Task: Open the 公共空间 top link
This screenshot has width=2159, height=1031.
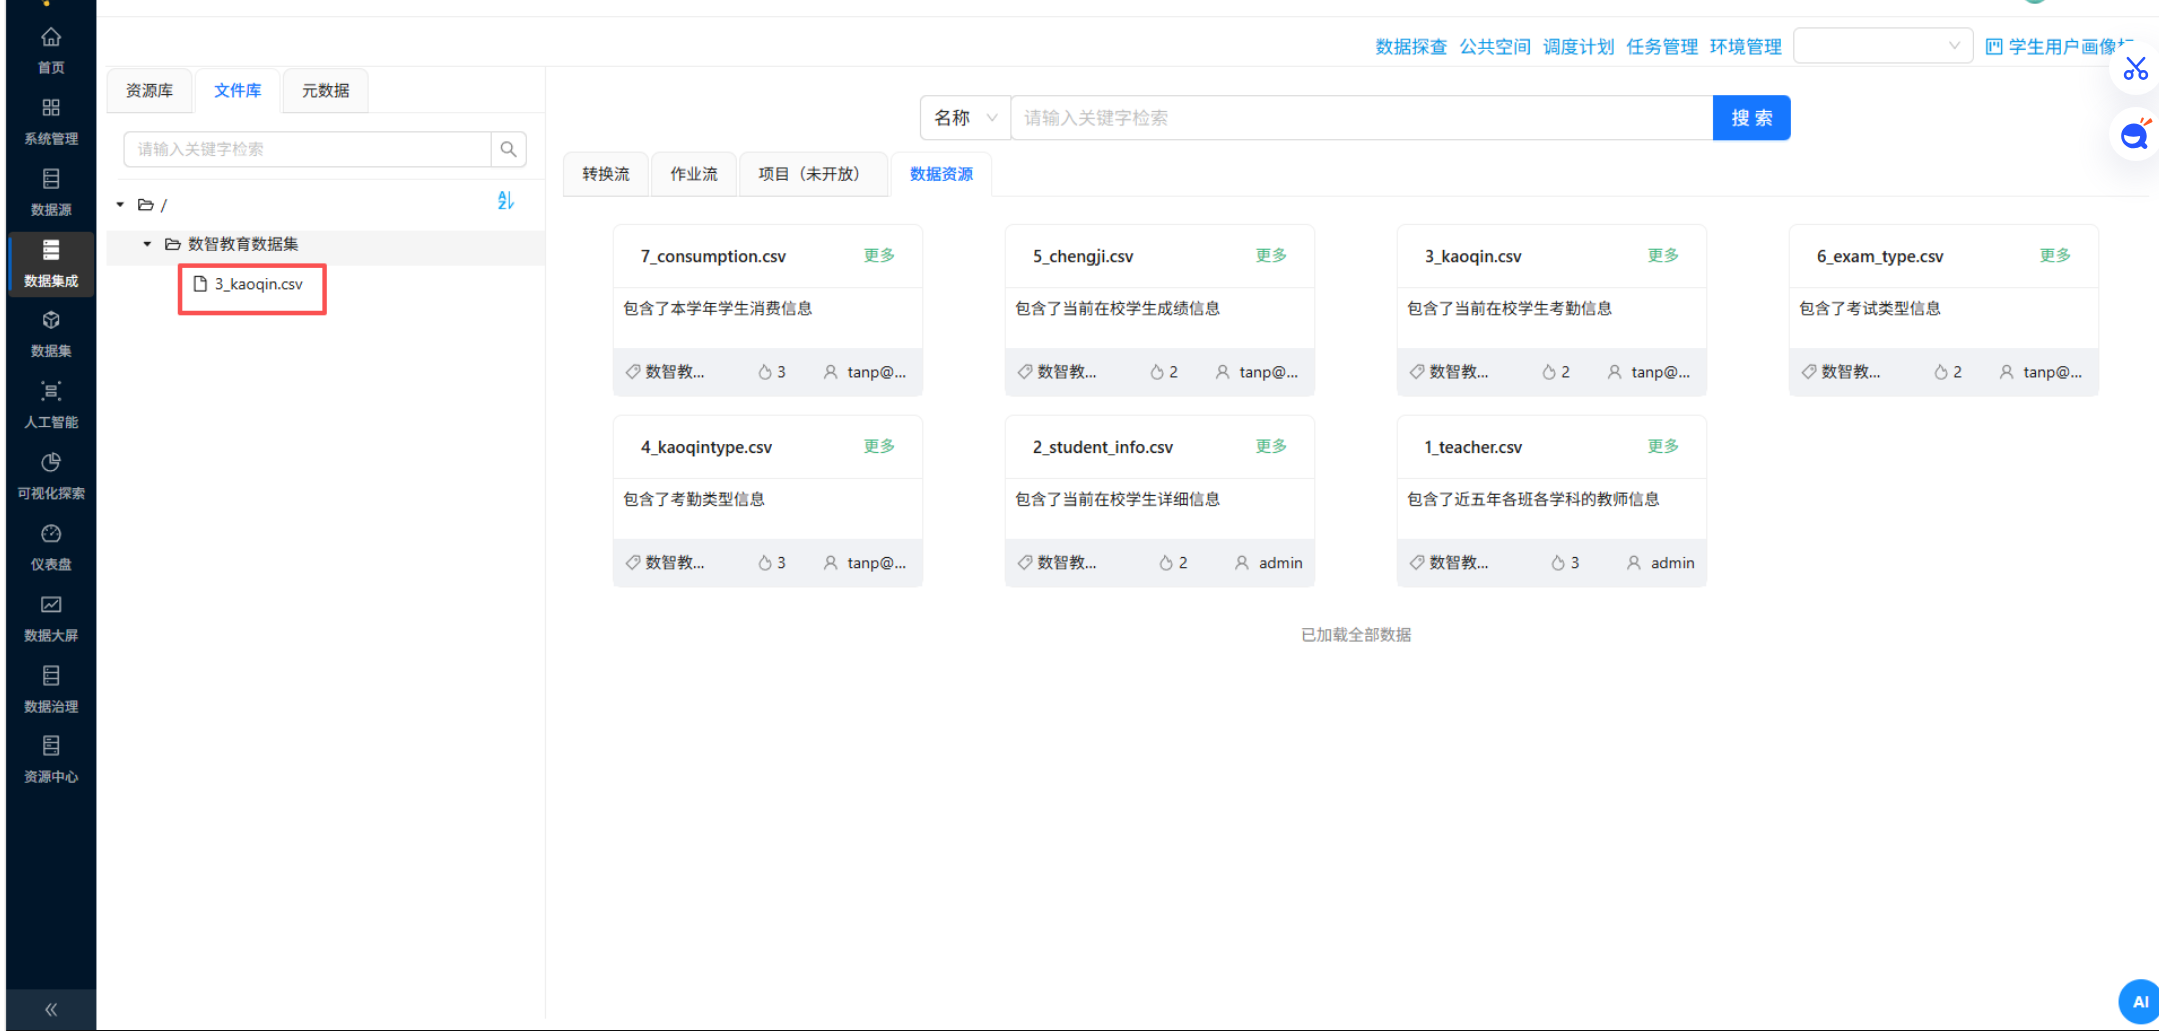Action: click(1495, 47)
